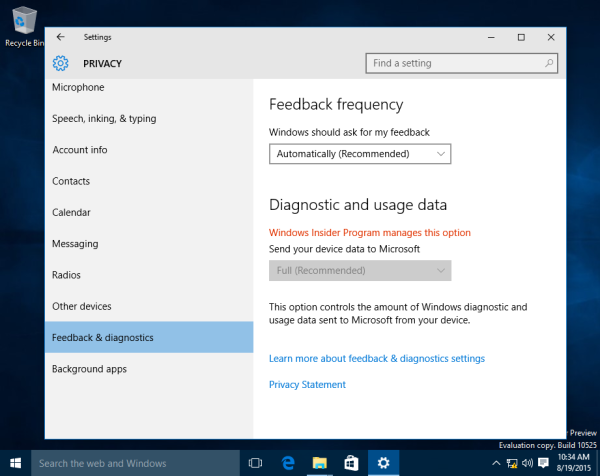Open Speech, inking, & typing settings
The width and height of the screenshot is (600, 476).
(x=149, y=119)
